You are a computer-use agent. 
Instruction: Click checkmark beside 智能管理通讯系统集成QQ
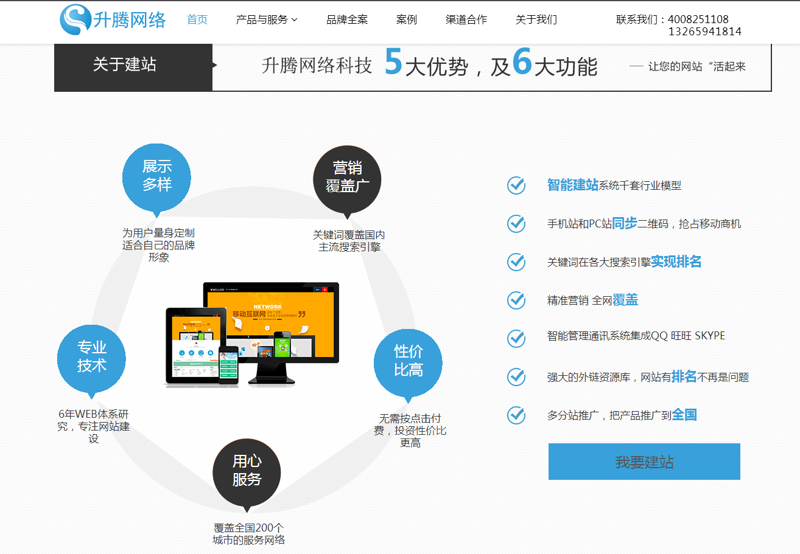click(x=516, y=338)
